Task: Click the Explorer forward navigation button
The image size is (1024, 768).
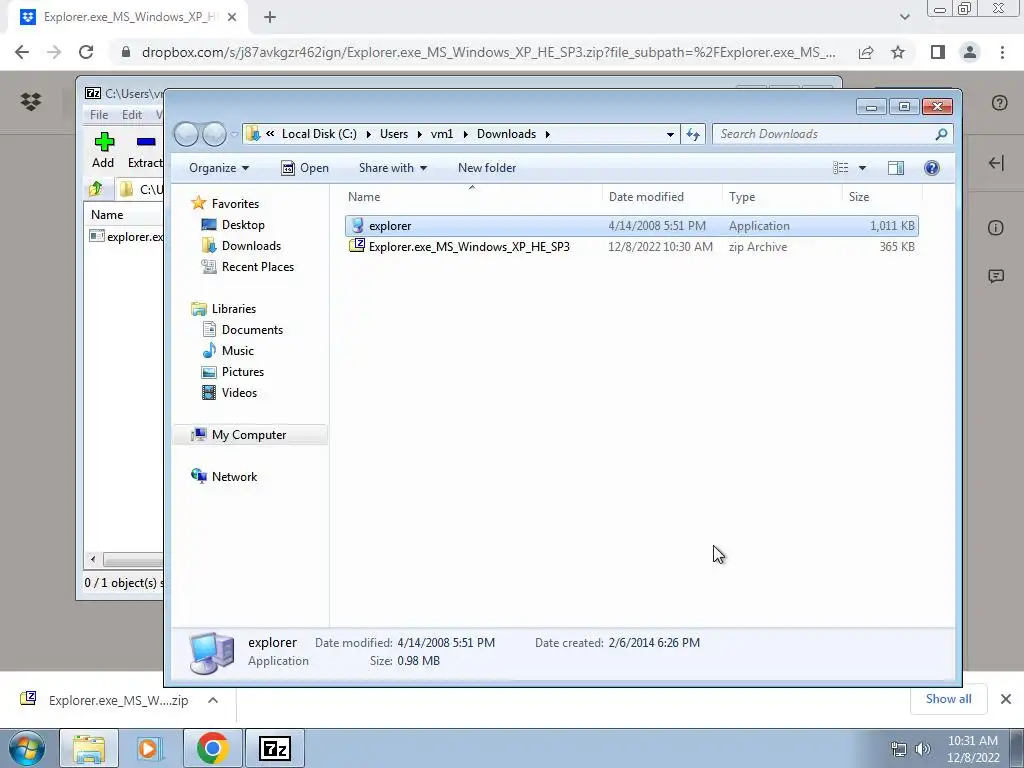Action: pos(214,135)
